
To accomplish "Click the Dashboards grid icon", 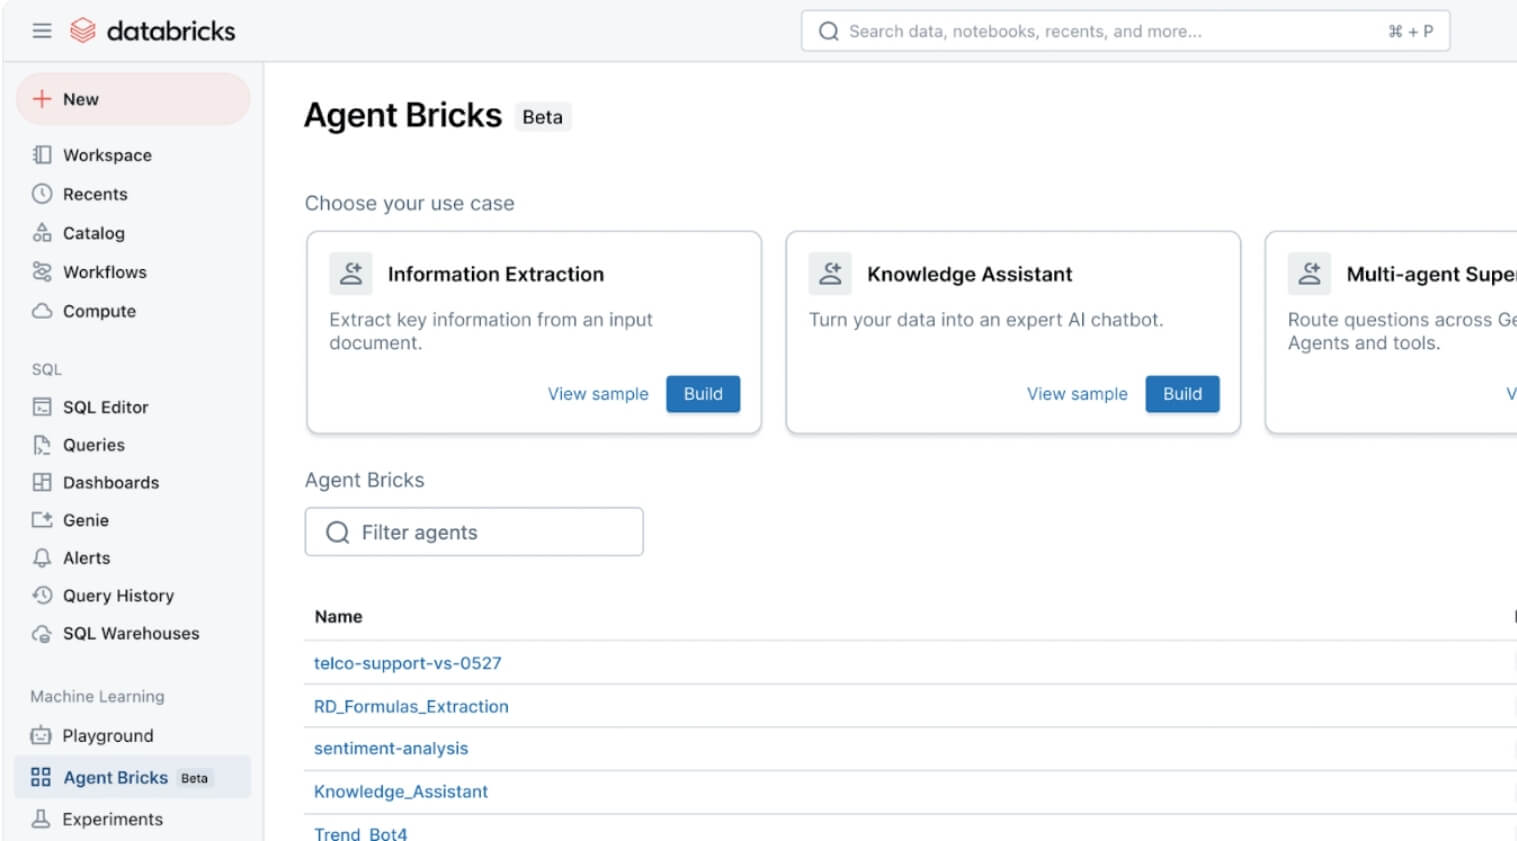I will click(x=42, y=482).
